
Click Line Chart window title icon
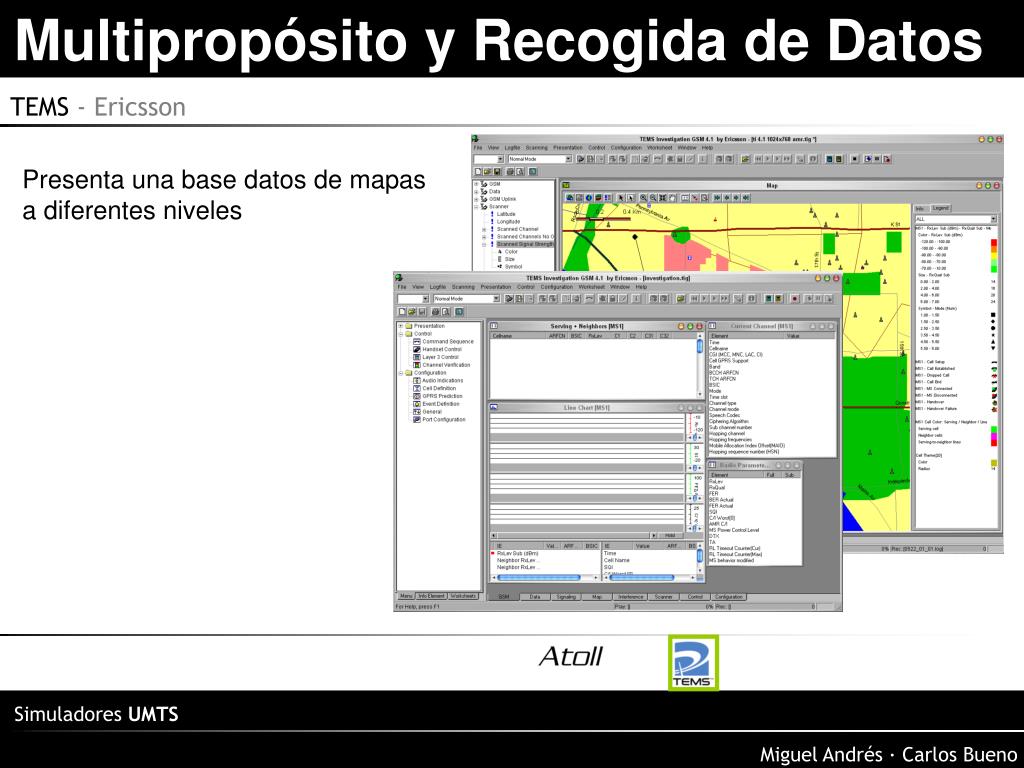coord(494,408)
